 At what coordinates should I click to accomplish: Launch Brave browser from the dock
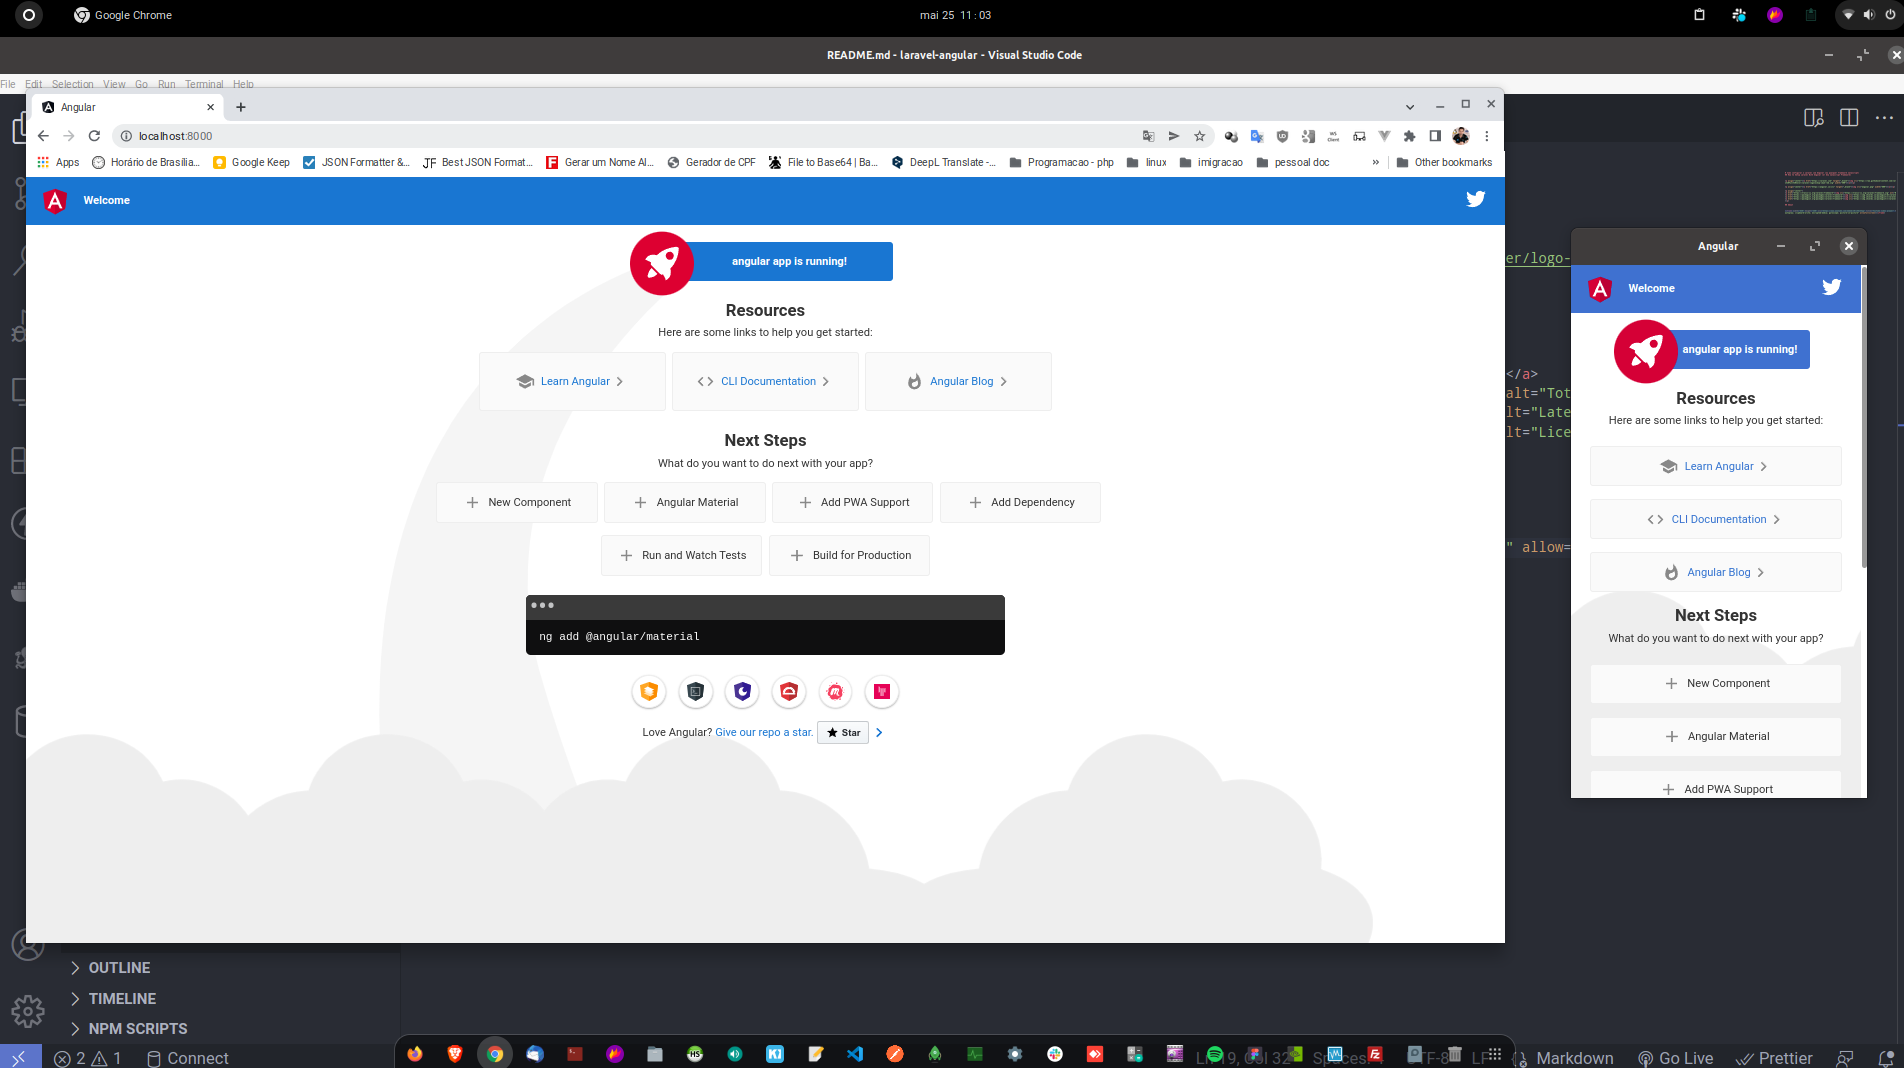coord(455,1053)
